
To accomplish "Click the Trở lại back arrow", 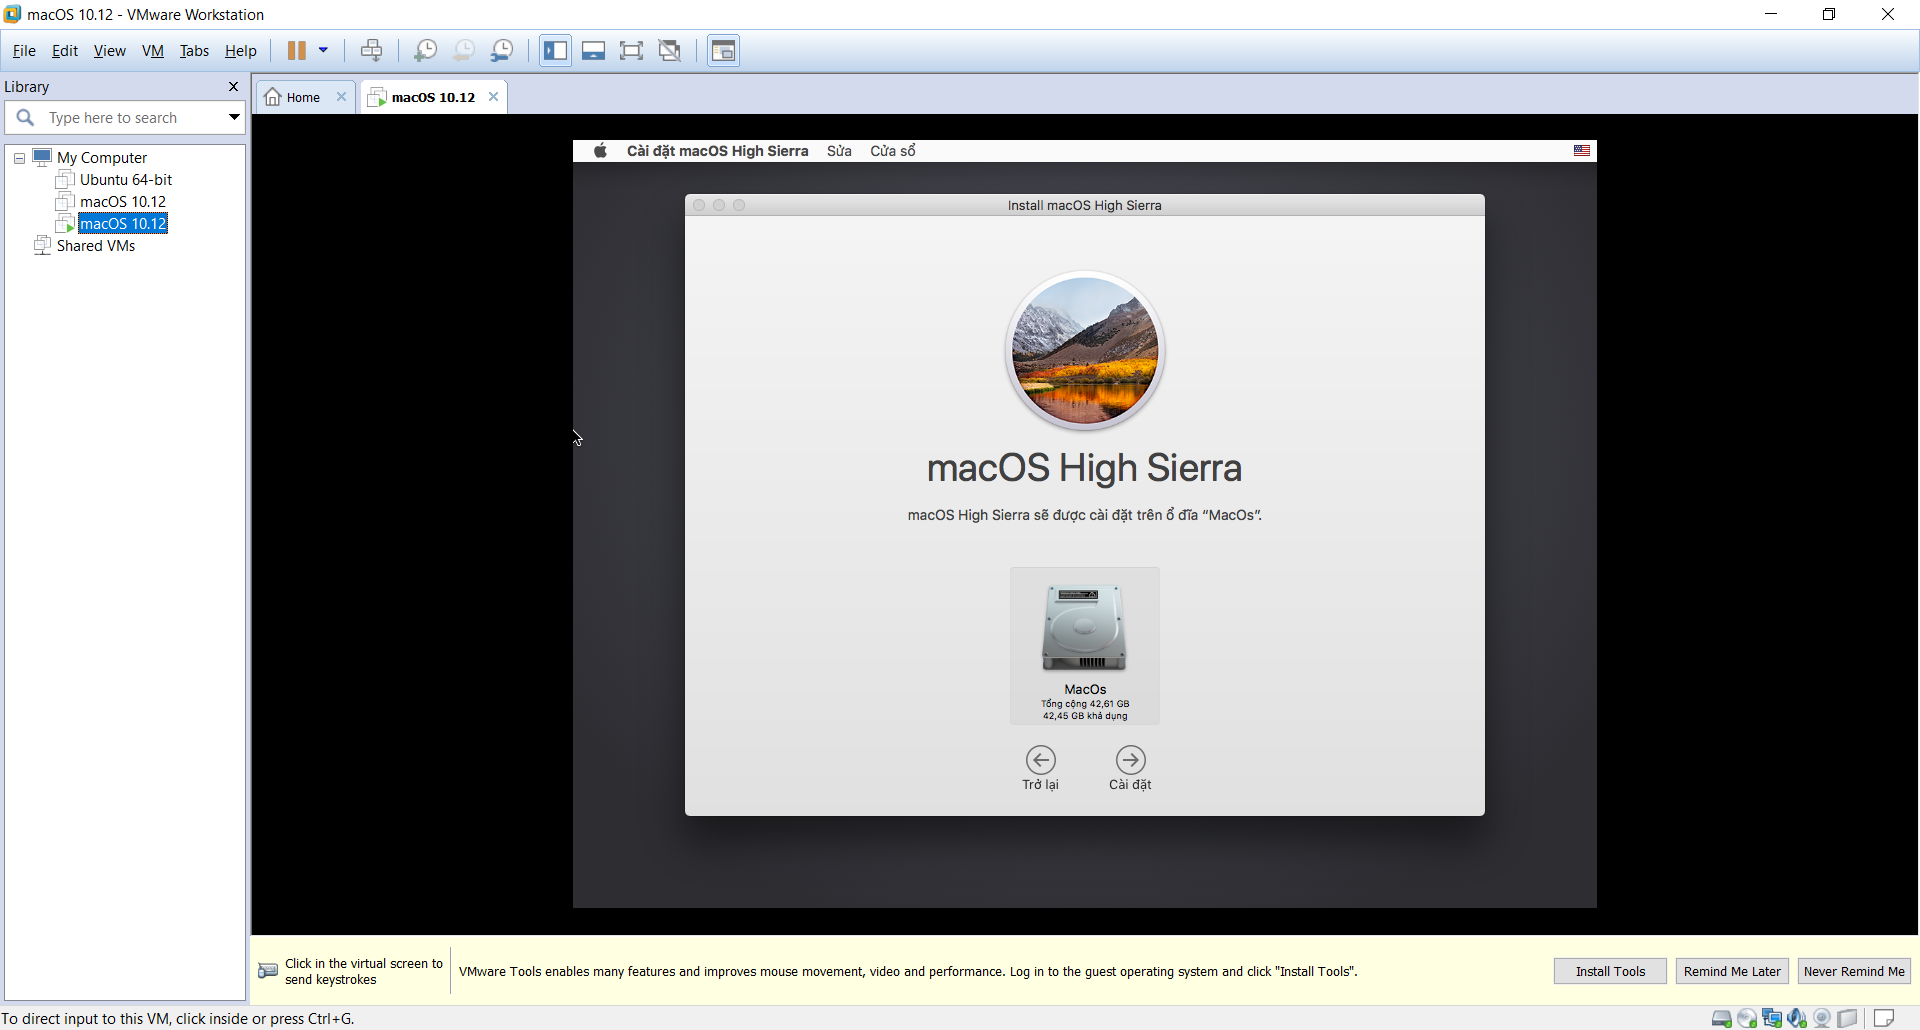I will (x=1040, y=768).
